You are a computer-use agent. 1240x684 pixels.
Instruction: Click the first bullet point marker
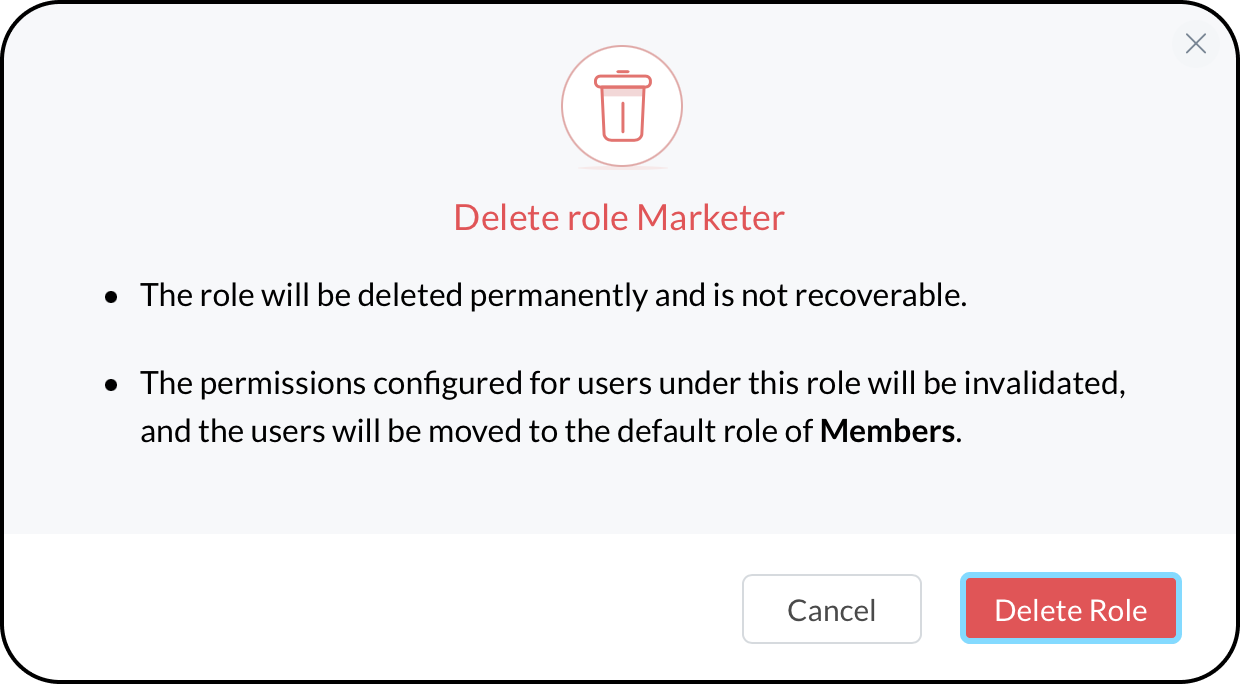[113, 298]
